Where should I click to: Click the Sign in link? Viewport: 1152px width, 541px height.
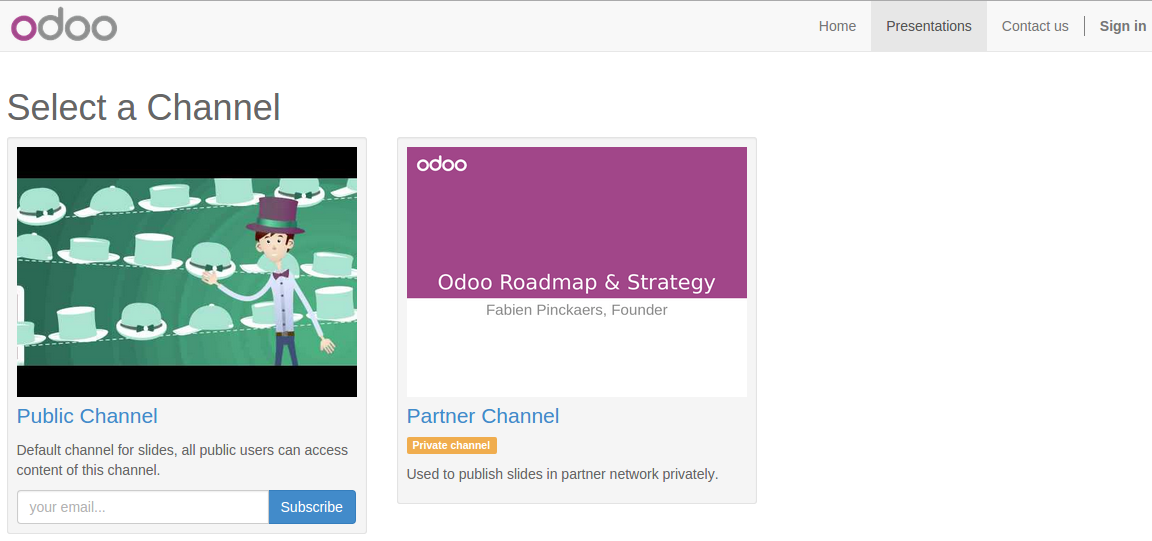(x=1122, y=26)
